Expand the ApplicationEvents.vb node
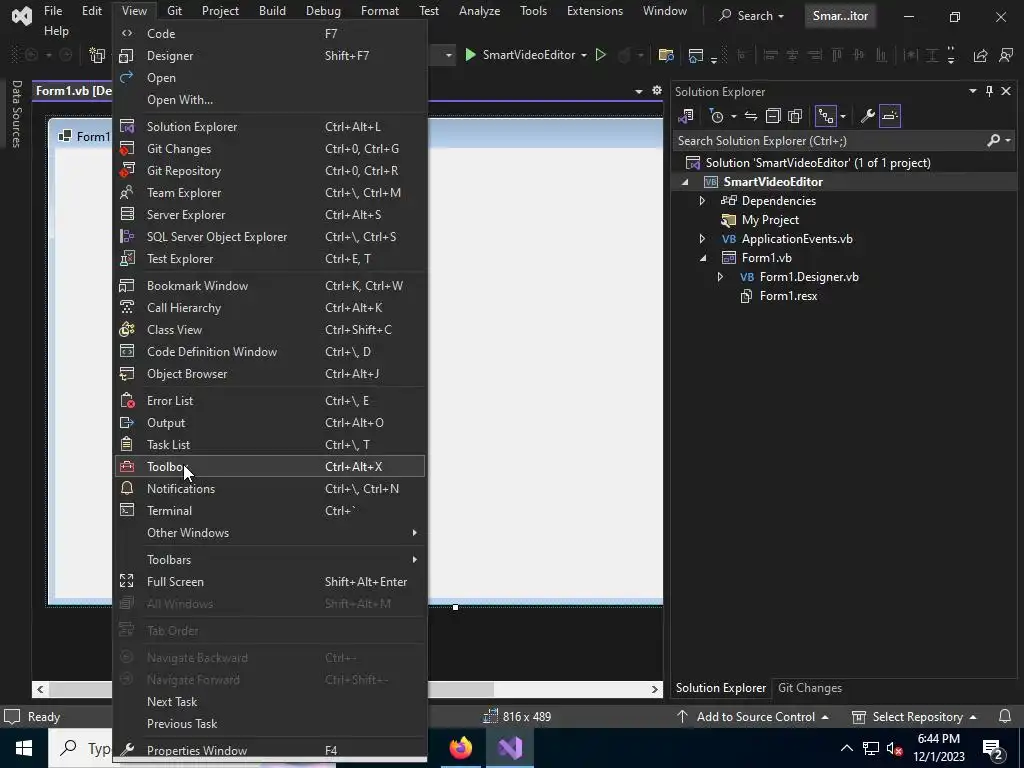 coord(703,239)
